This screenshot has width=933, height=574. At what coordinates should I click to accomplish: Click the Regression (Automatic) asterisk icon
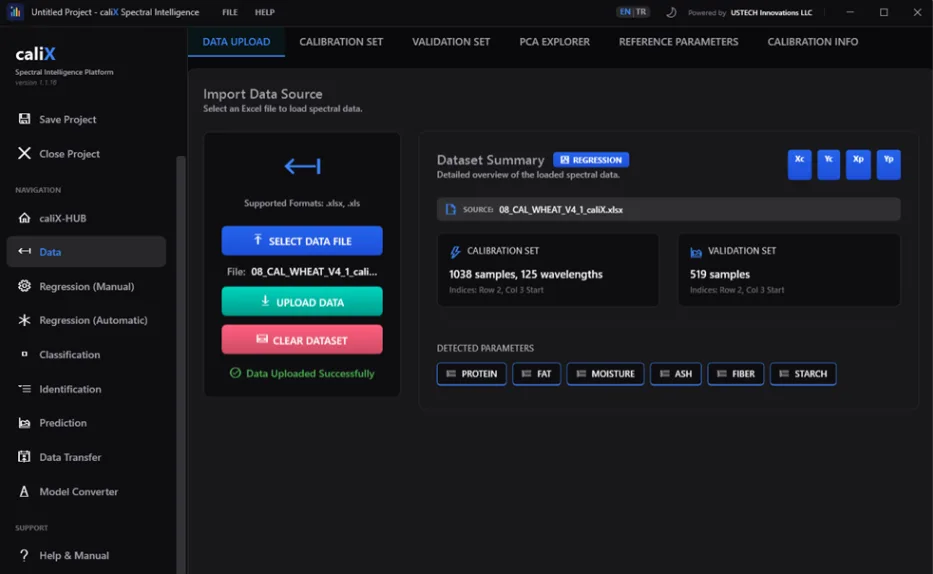pyautogui.click(x=24, y=320)
